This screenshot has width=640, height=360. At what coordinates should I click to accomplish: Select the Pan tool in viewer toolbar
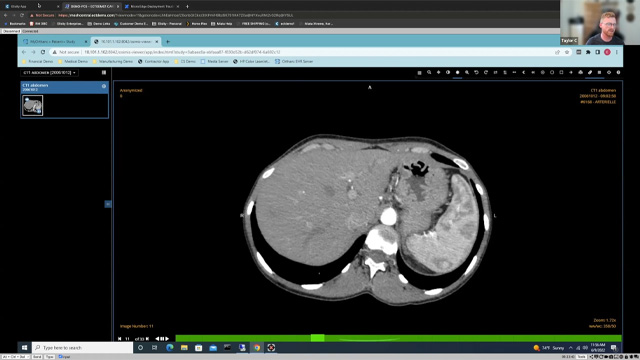tap(438, 73)
